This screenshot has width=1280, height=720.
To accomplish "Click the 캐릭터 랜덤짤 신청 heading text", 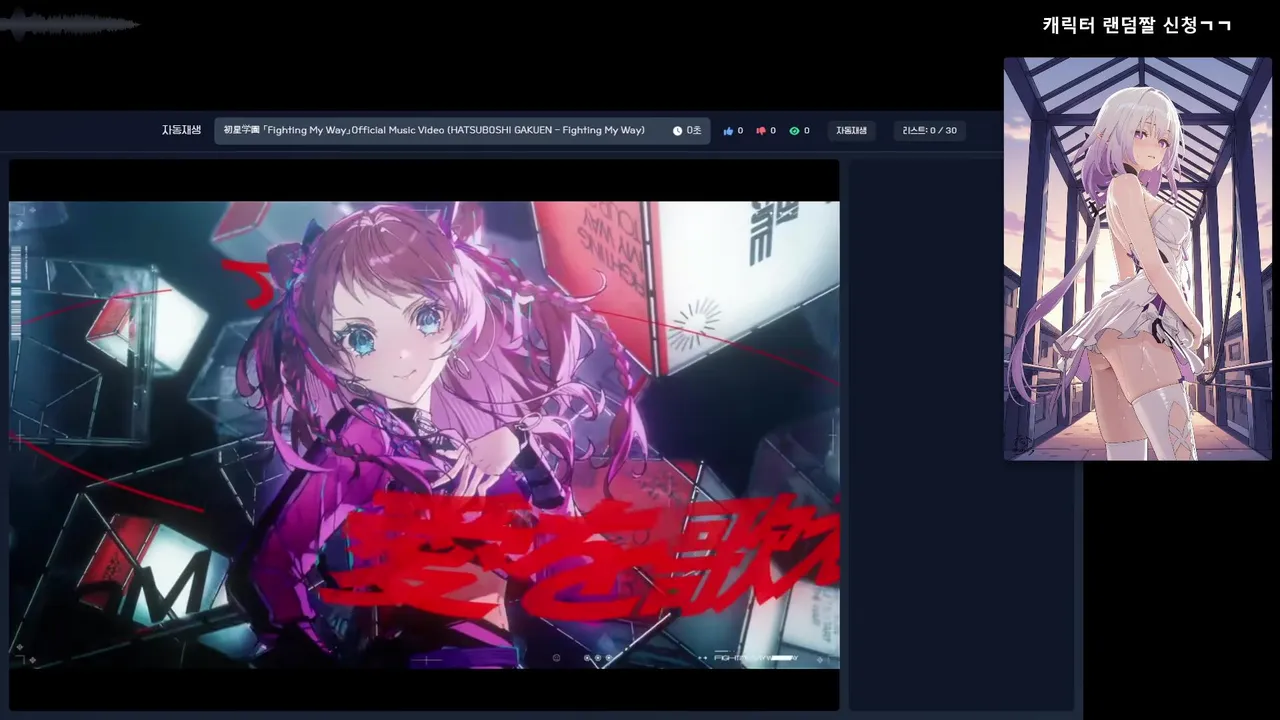I will (1137, 25).
